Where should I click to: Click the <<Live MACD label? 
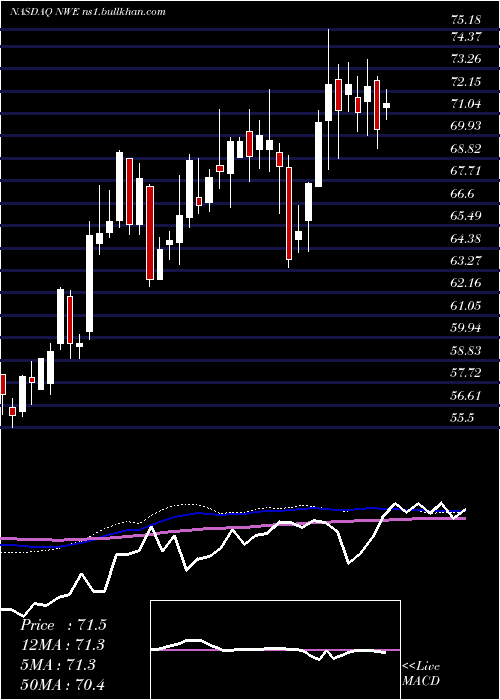click(421, 674)
